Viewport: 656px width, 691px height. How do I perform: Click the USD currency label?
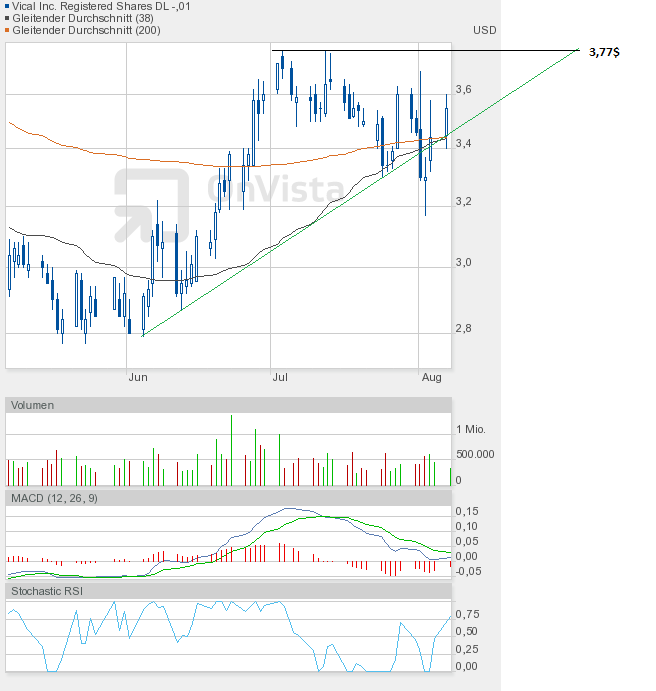pyautogui.click(x=484, y=30)
